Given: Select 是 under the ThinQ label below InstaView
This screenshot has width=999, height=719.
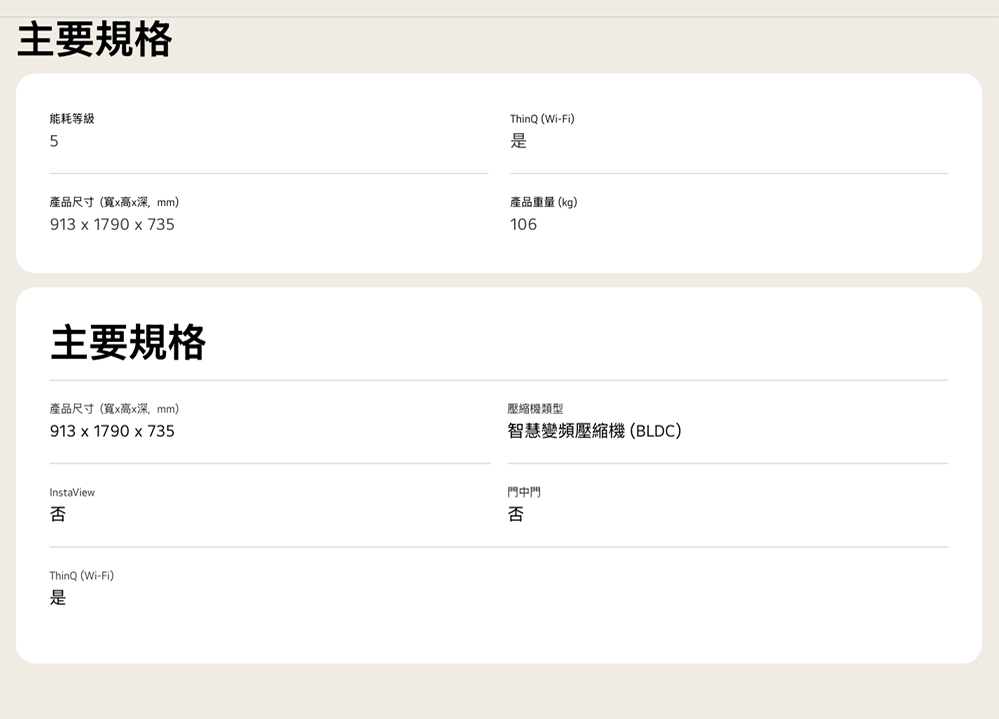Looking at the screenshot, I should pyautogui.click(x=58, y=598).
